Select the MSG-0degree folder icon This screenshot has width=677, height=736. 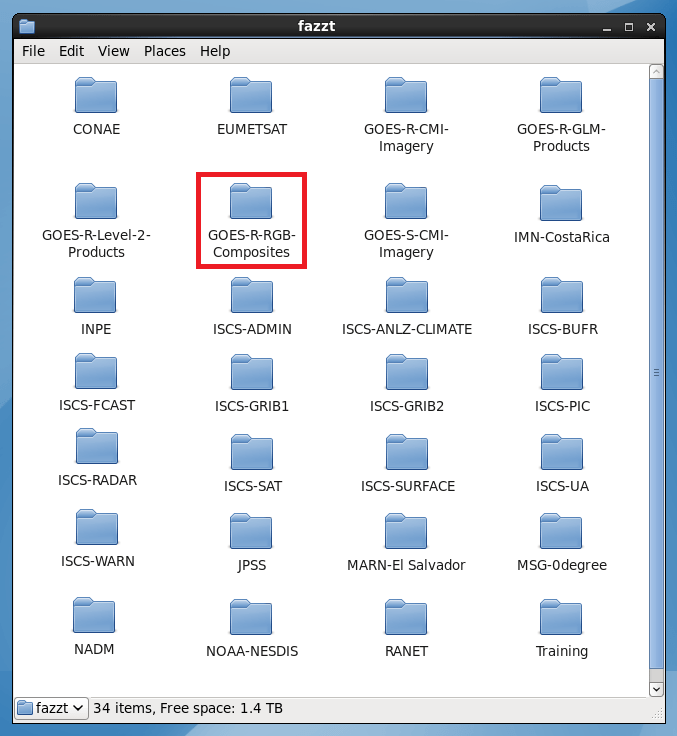pyautogui.click(x=561, y=531)
